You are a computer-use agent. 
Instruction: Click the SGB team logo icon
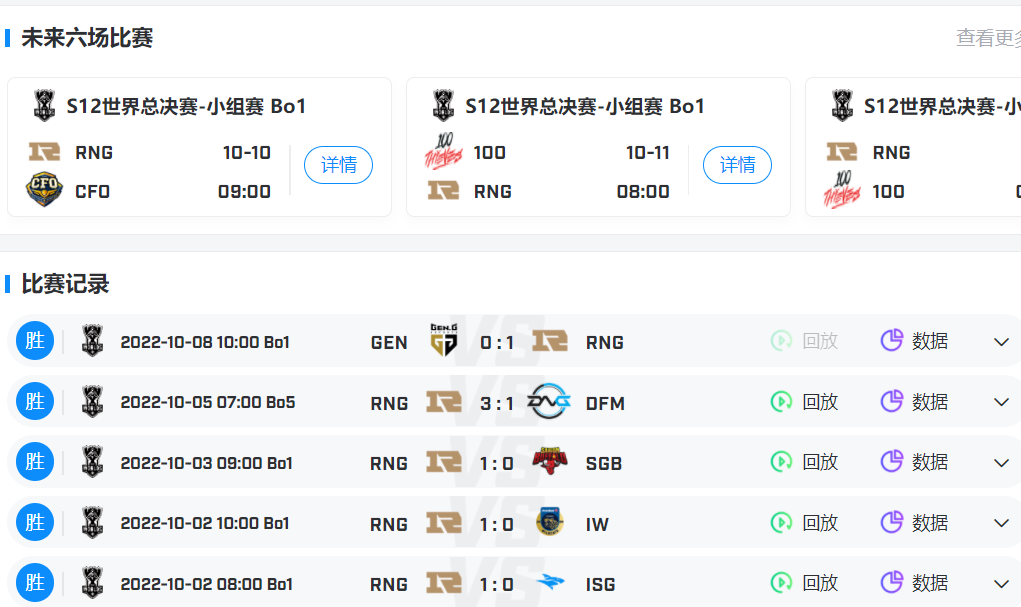coord(549,462)
